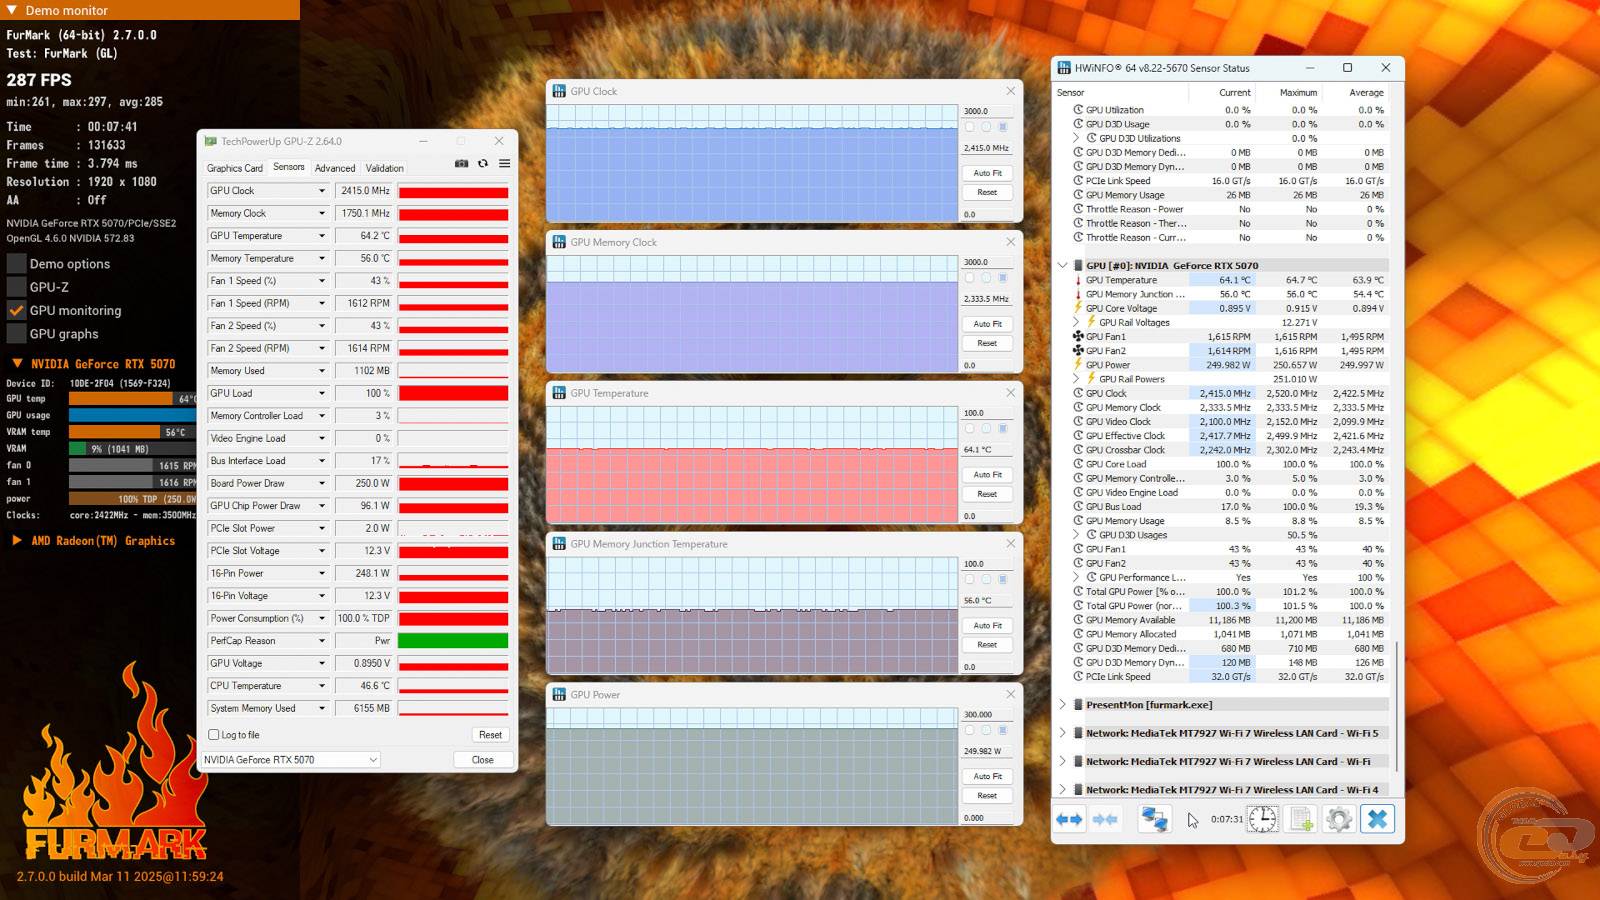Click GPU Power graph window icon
Viewport: 1600px width, 900px height.
(560, 695)
